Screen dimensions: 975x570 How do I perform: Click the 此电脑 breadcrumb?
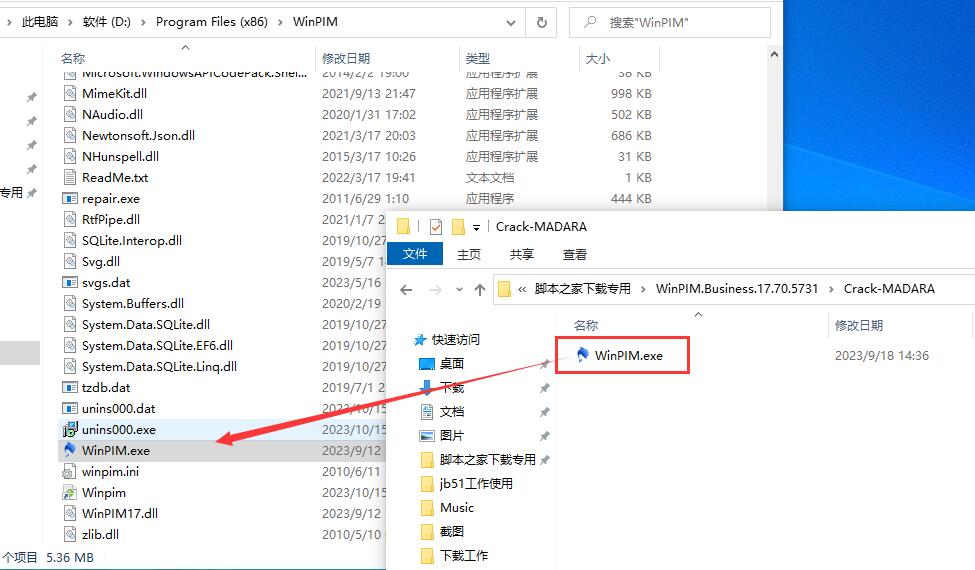[x=40, y=22]
